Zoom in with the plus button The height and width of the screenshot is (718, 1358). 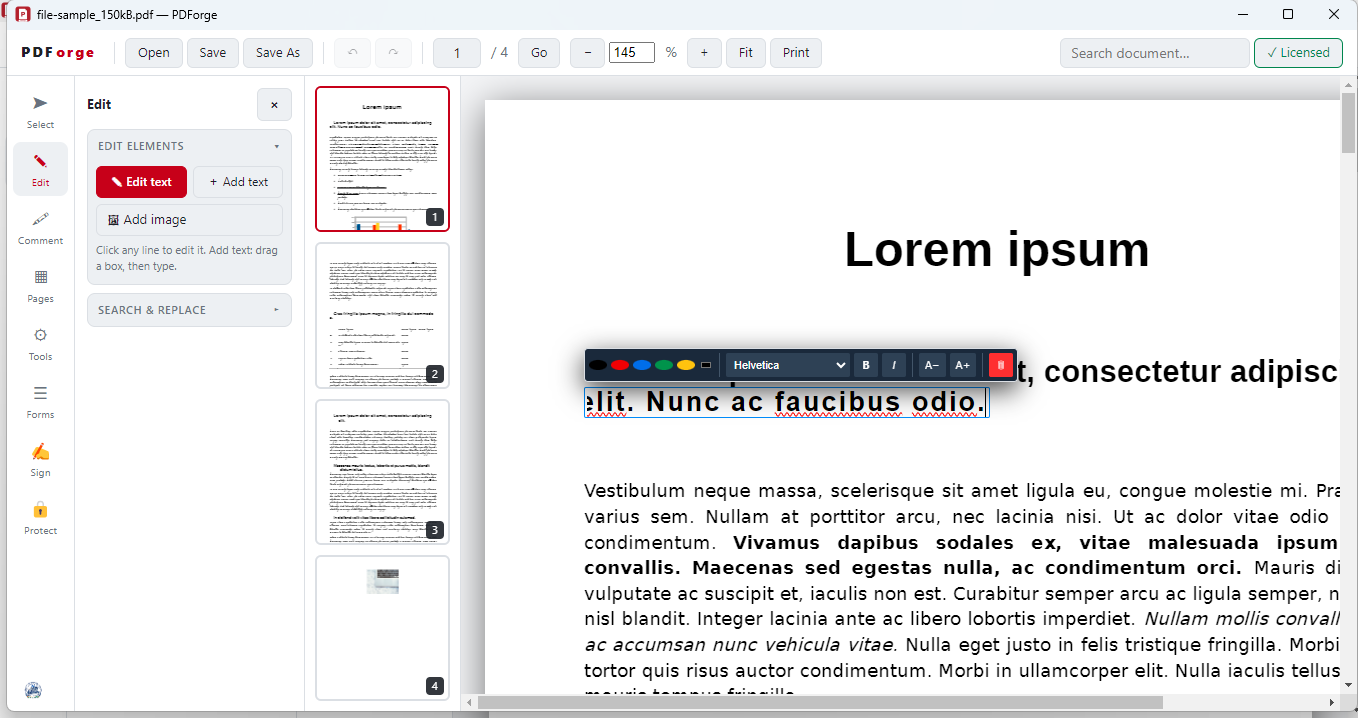(704, 53)
